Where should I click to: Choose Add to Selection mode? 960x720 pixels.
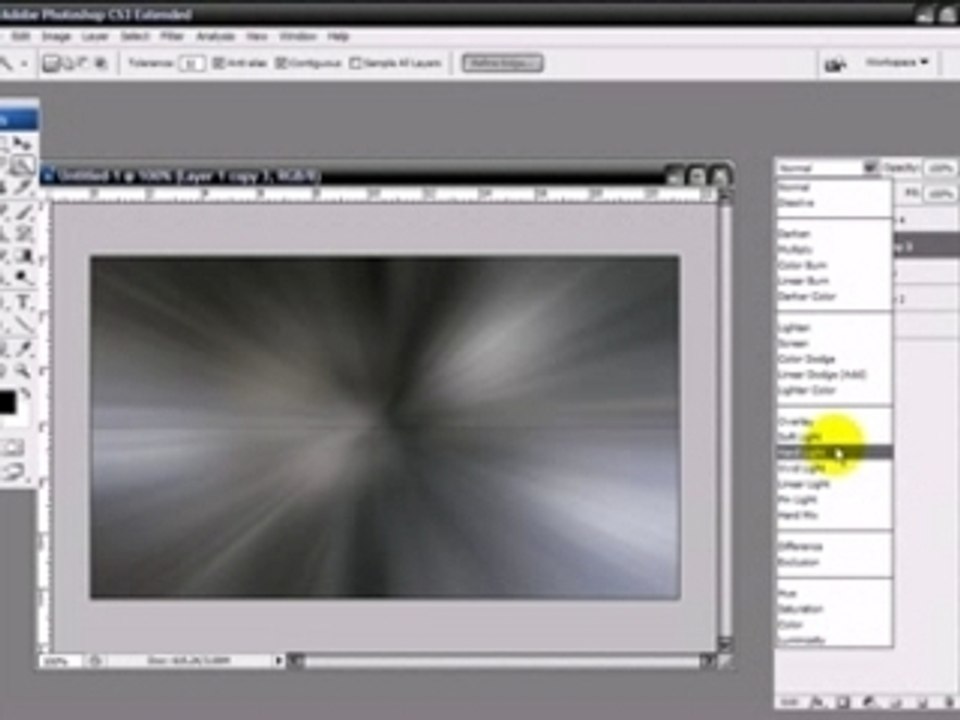68,63
